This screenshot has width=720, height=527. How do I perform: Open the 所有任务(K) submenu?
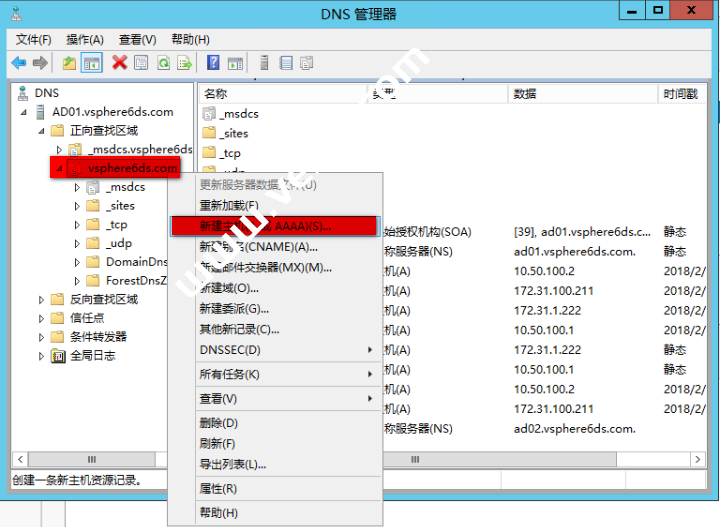(275, 375)
